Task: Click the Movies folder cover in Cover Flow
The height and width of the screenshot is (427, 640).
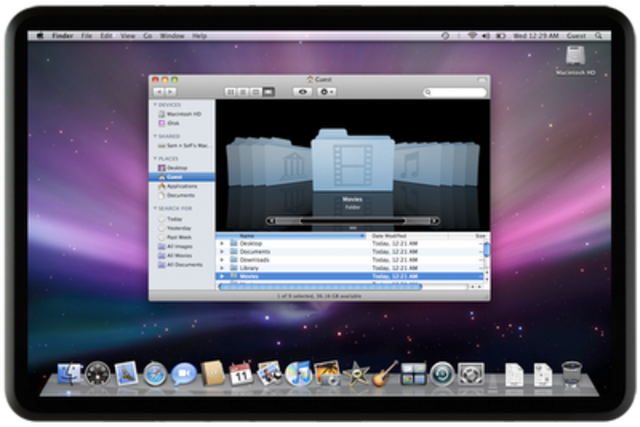Action: tap(353, 160)
